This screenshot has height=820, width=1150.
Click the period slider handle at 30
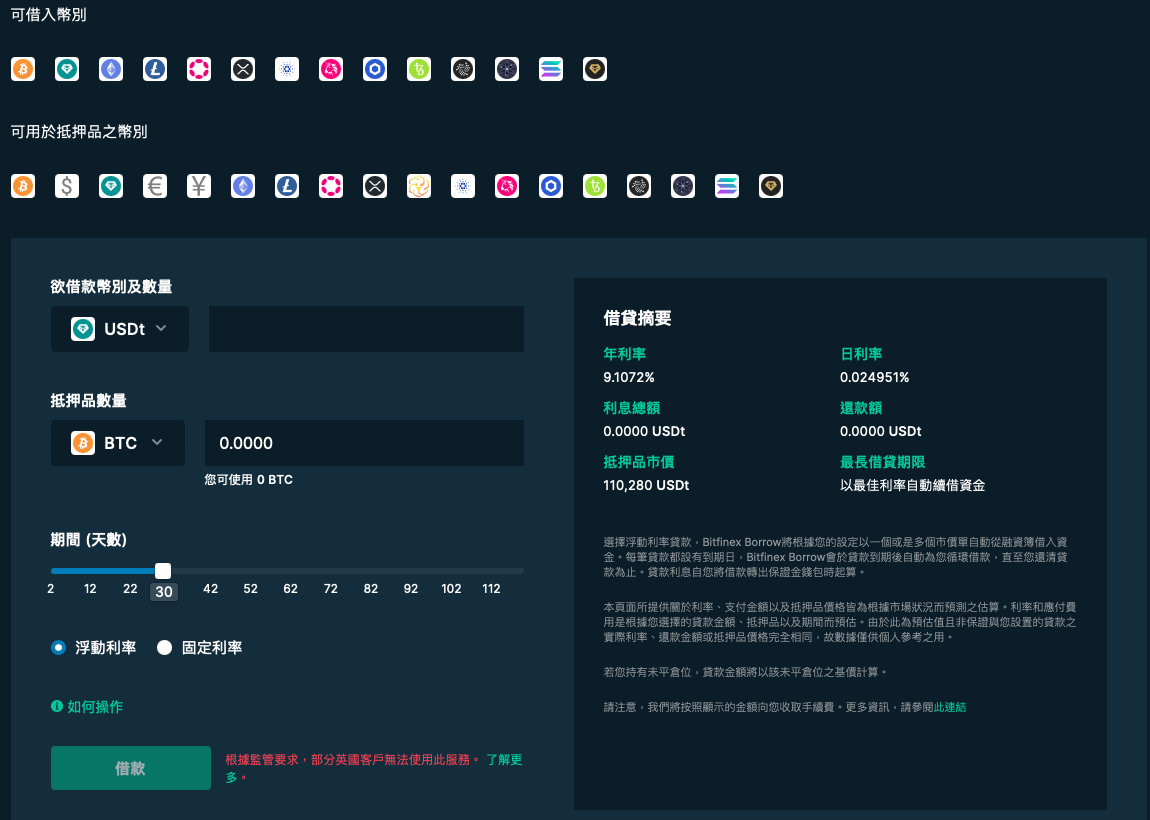163,571
